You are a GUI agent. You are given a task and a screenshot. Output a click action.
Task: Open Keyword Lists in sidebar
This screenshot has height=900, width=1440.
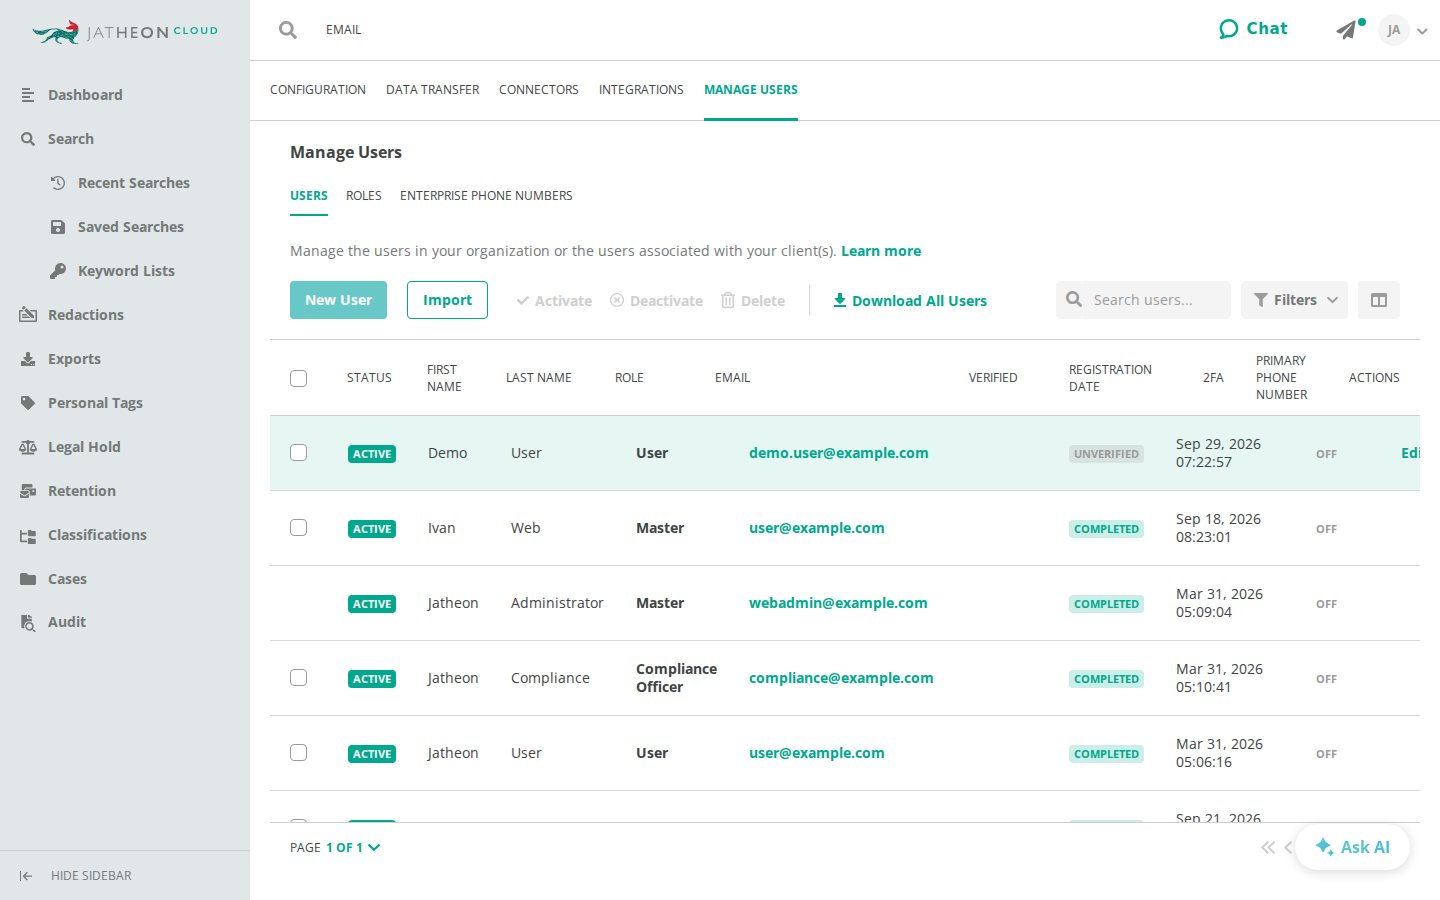(x=125, y=271)
